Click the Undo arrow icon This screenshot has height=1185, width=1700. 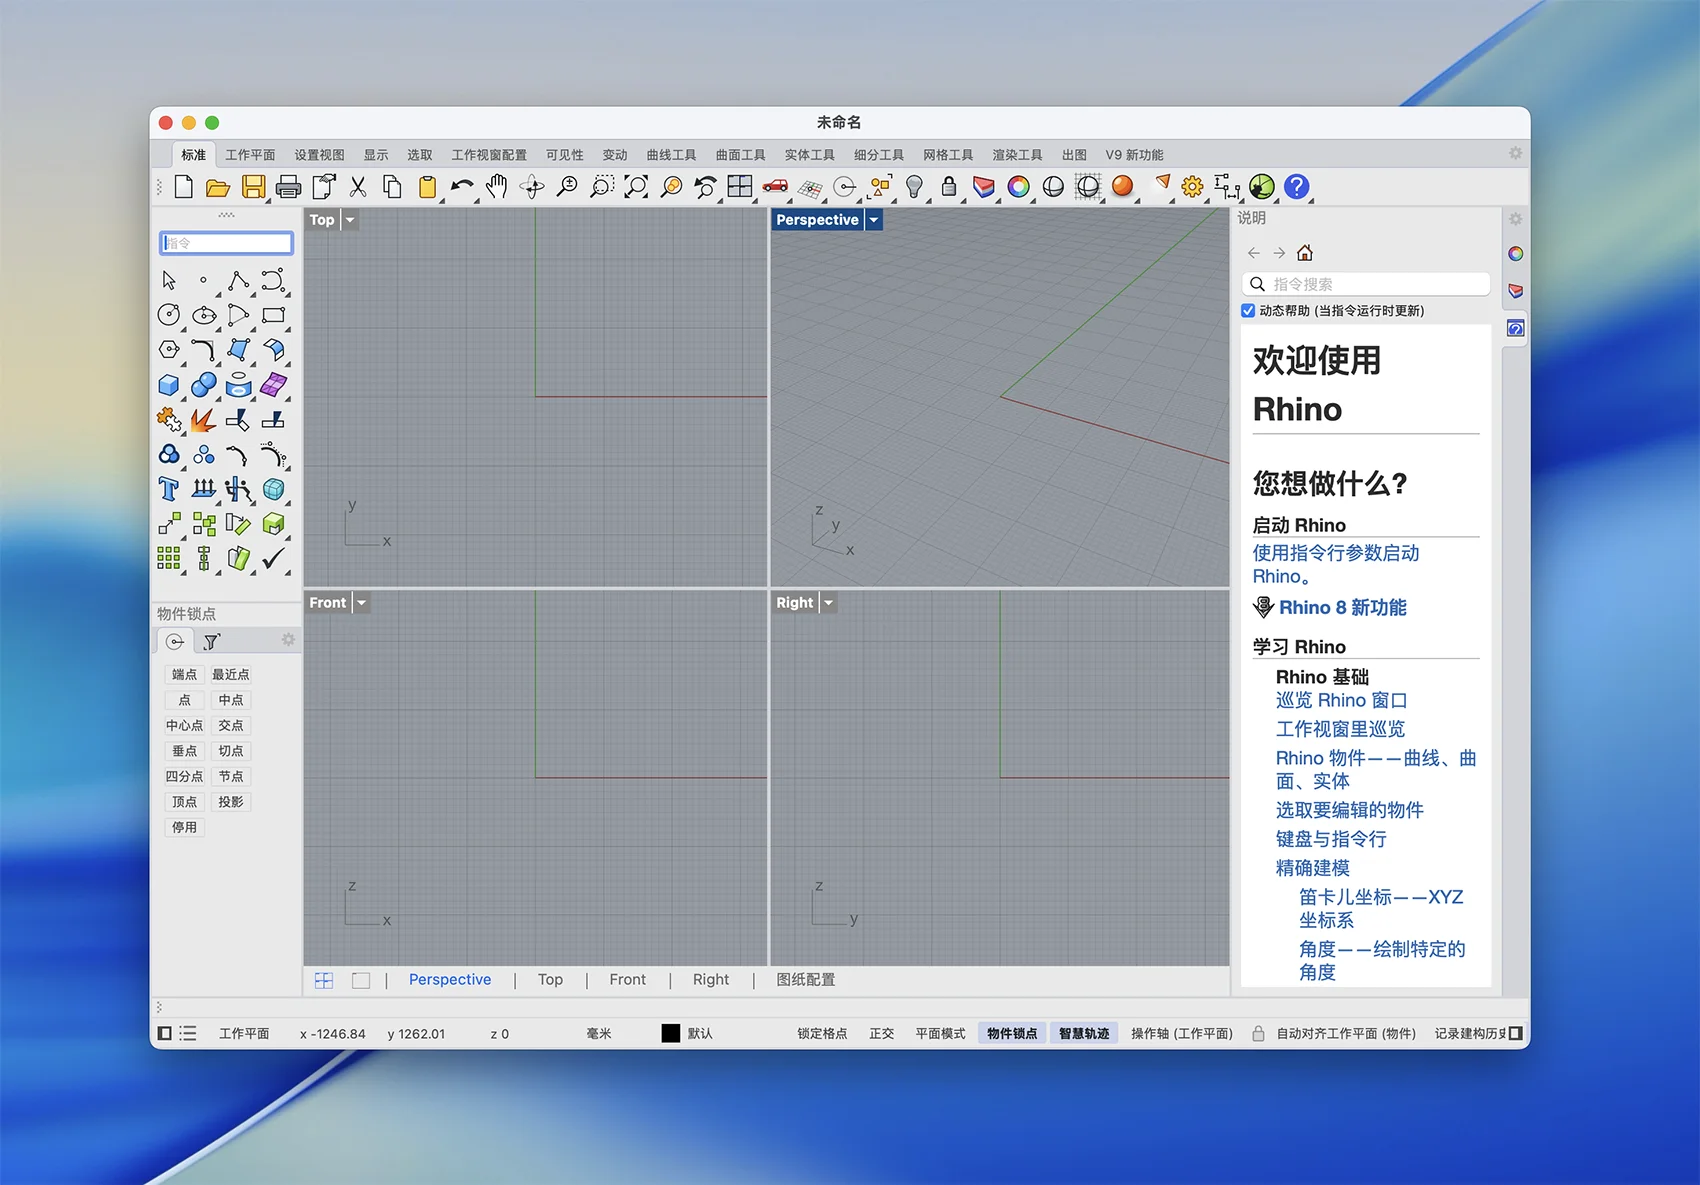[x=461, y=187]
